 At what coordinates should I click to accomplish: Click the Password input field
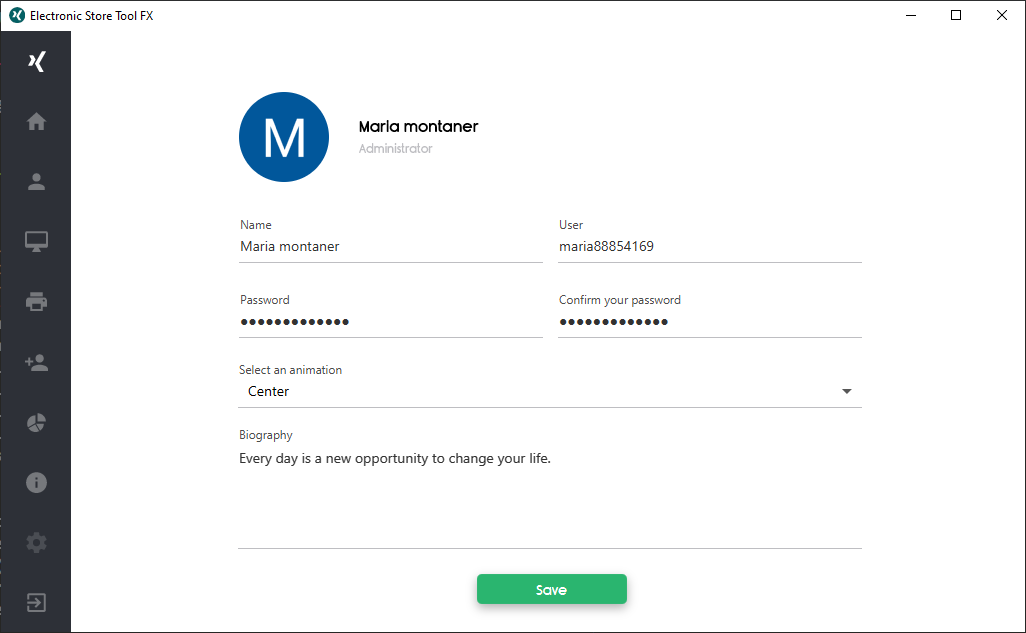[x=391, y=322]
